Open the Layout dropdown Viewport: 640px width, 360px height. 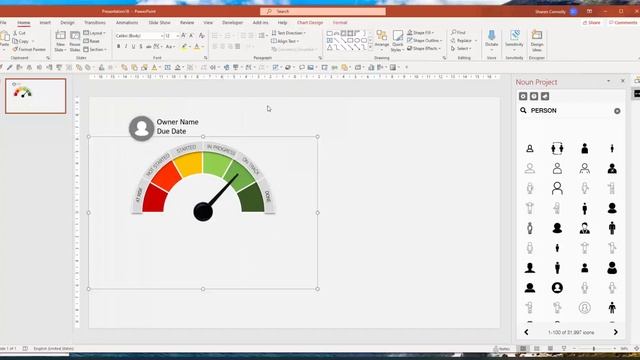(x=94, y=33)
